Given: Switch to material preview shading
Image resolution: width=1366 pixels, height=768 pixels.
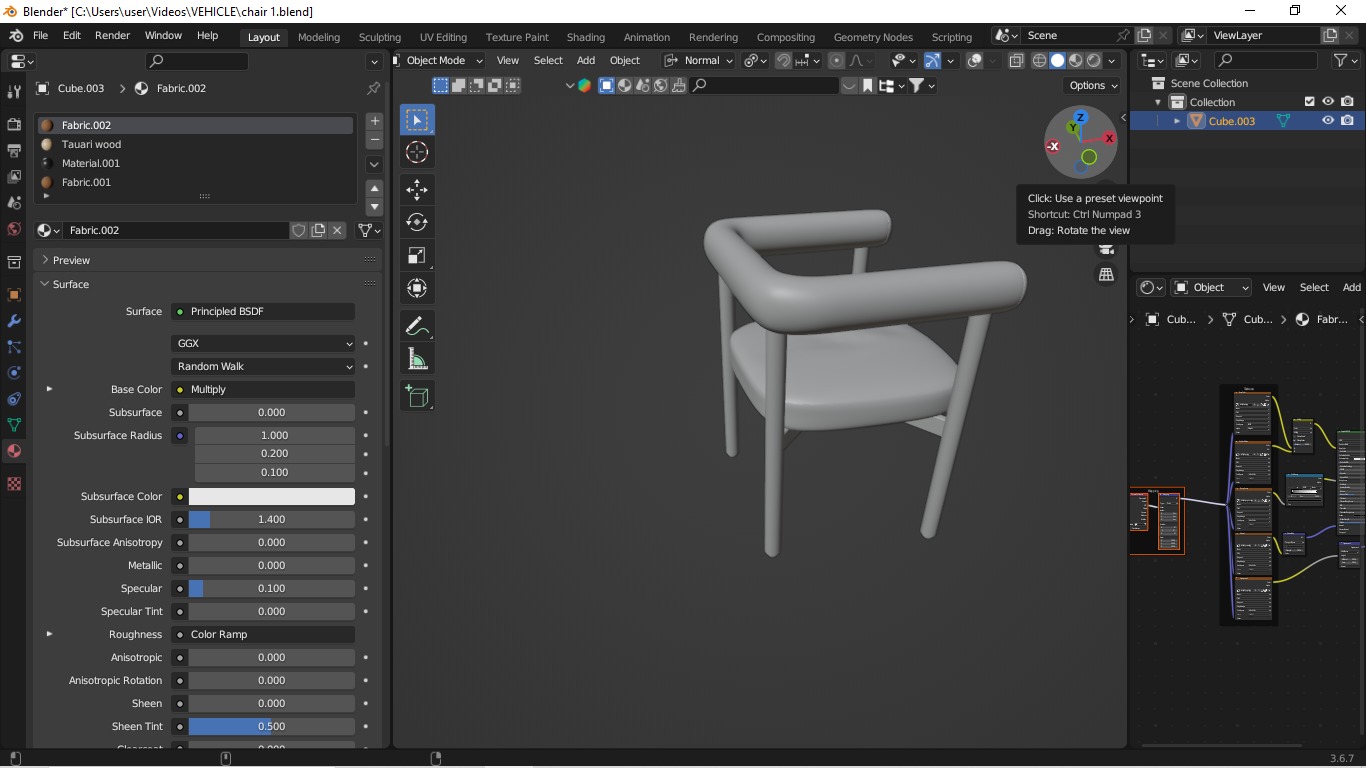Looking at the screenshot, I should pyautogui.click(x=1075, y=61).
